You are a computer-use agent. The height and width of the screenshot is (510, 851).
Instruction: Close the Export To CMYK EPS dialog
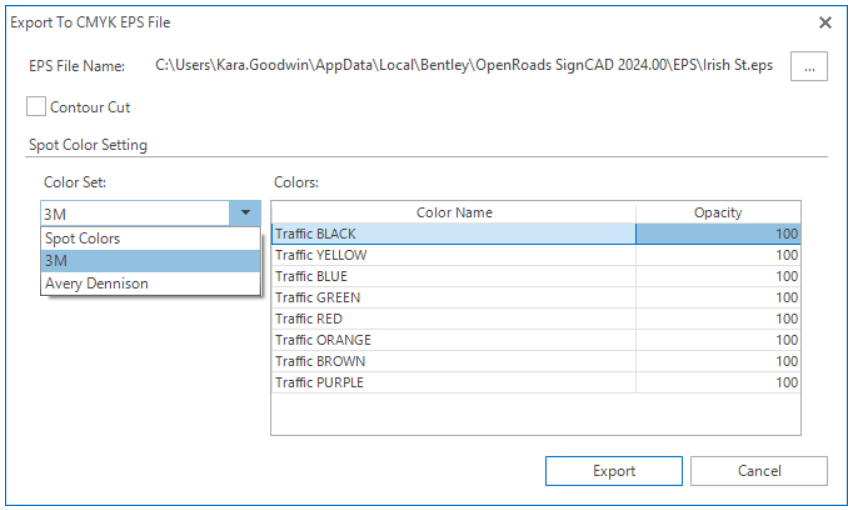pyautogui.click(x=825, y=22)
